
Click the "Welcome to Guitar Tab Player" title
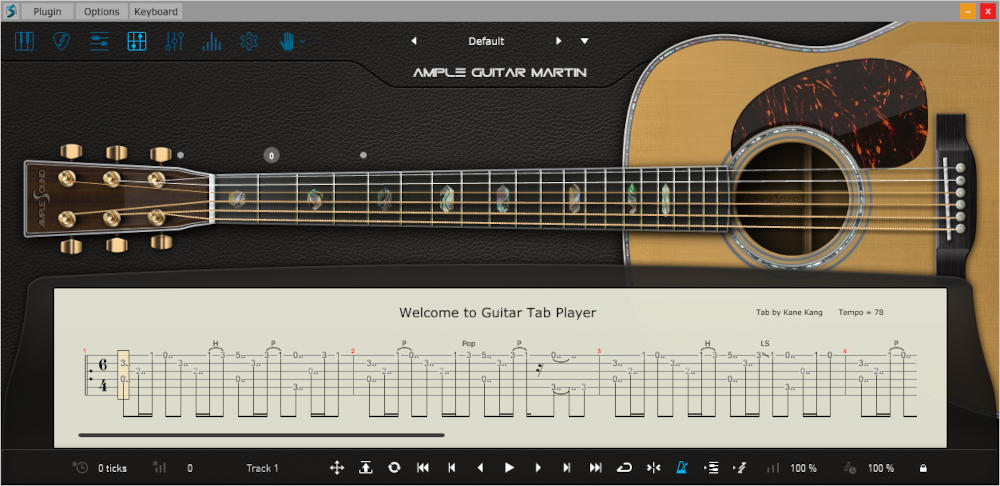coord(497,313)
